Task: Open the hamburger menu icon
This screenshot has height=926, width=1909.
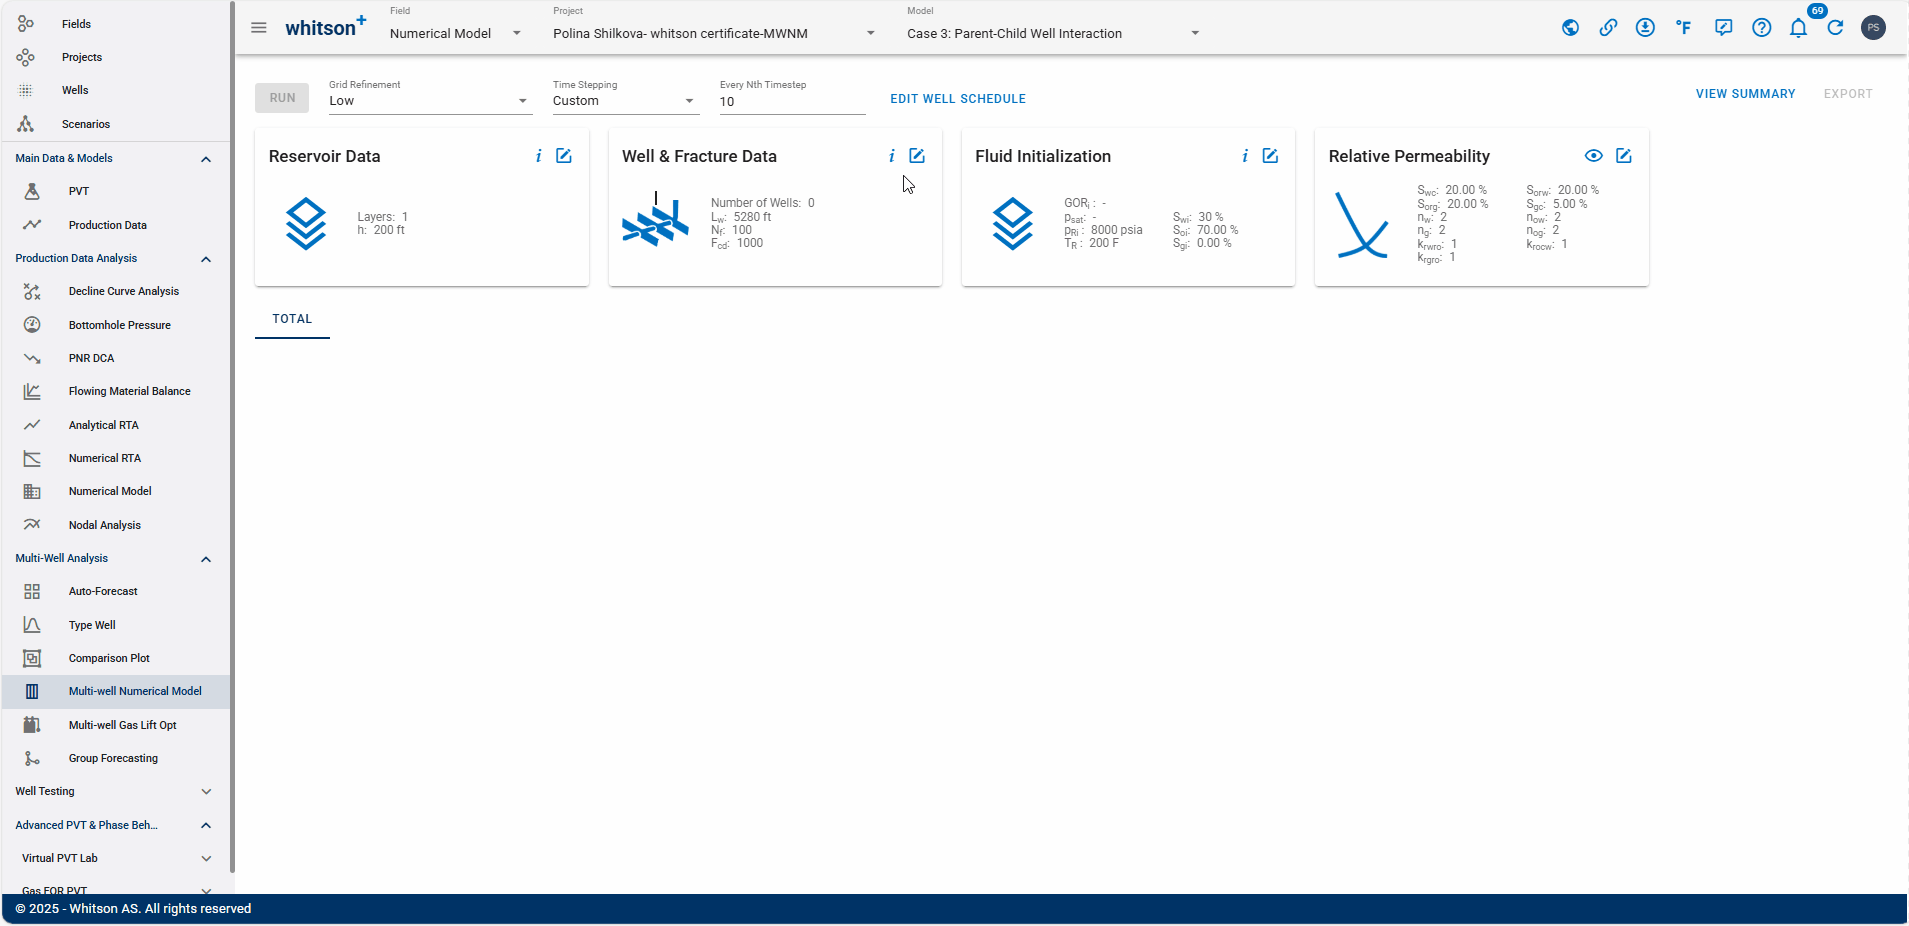Action: tap(259, 28)
